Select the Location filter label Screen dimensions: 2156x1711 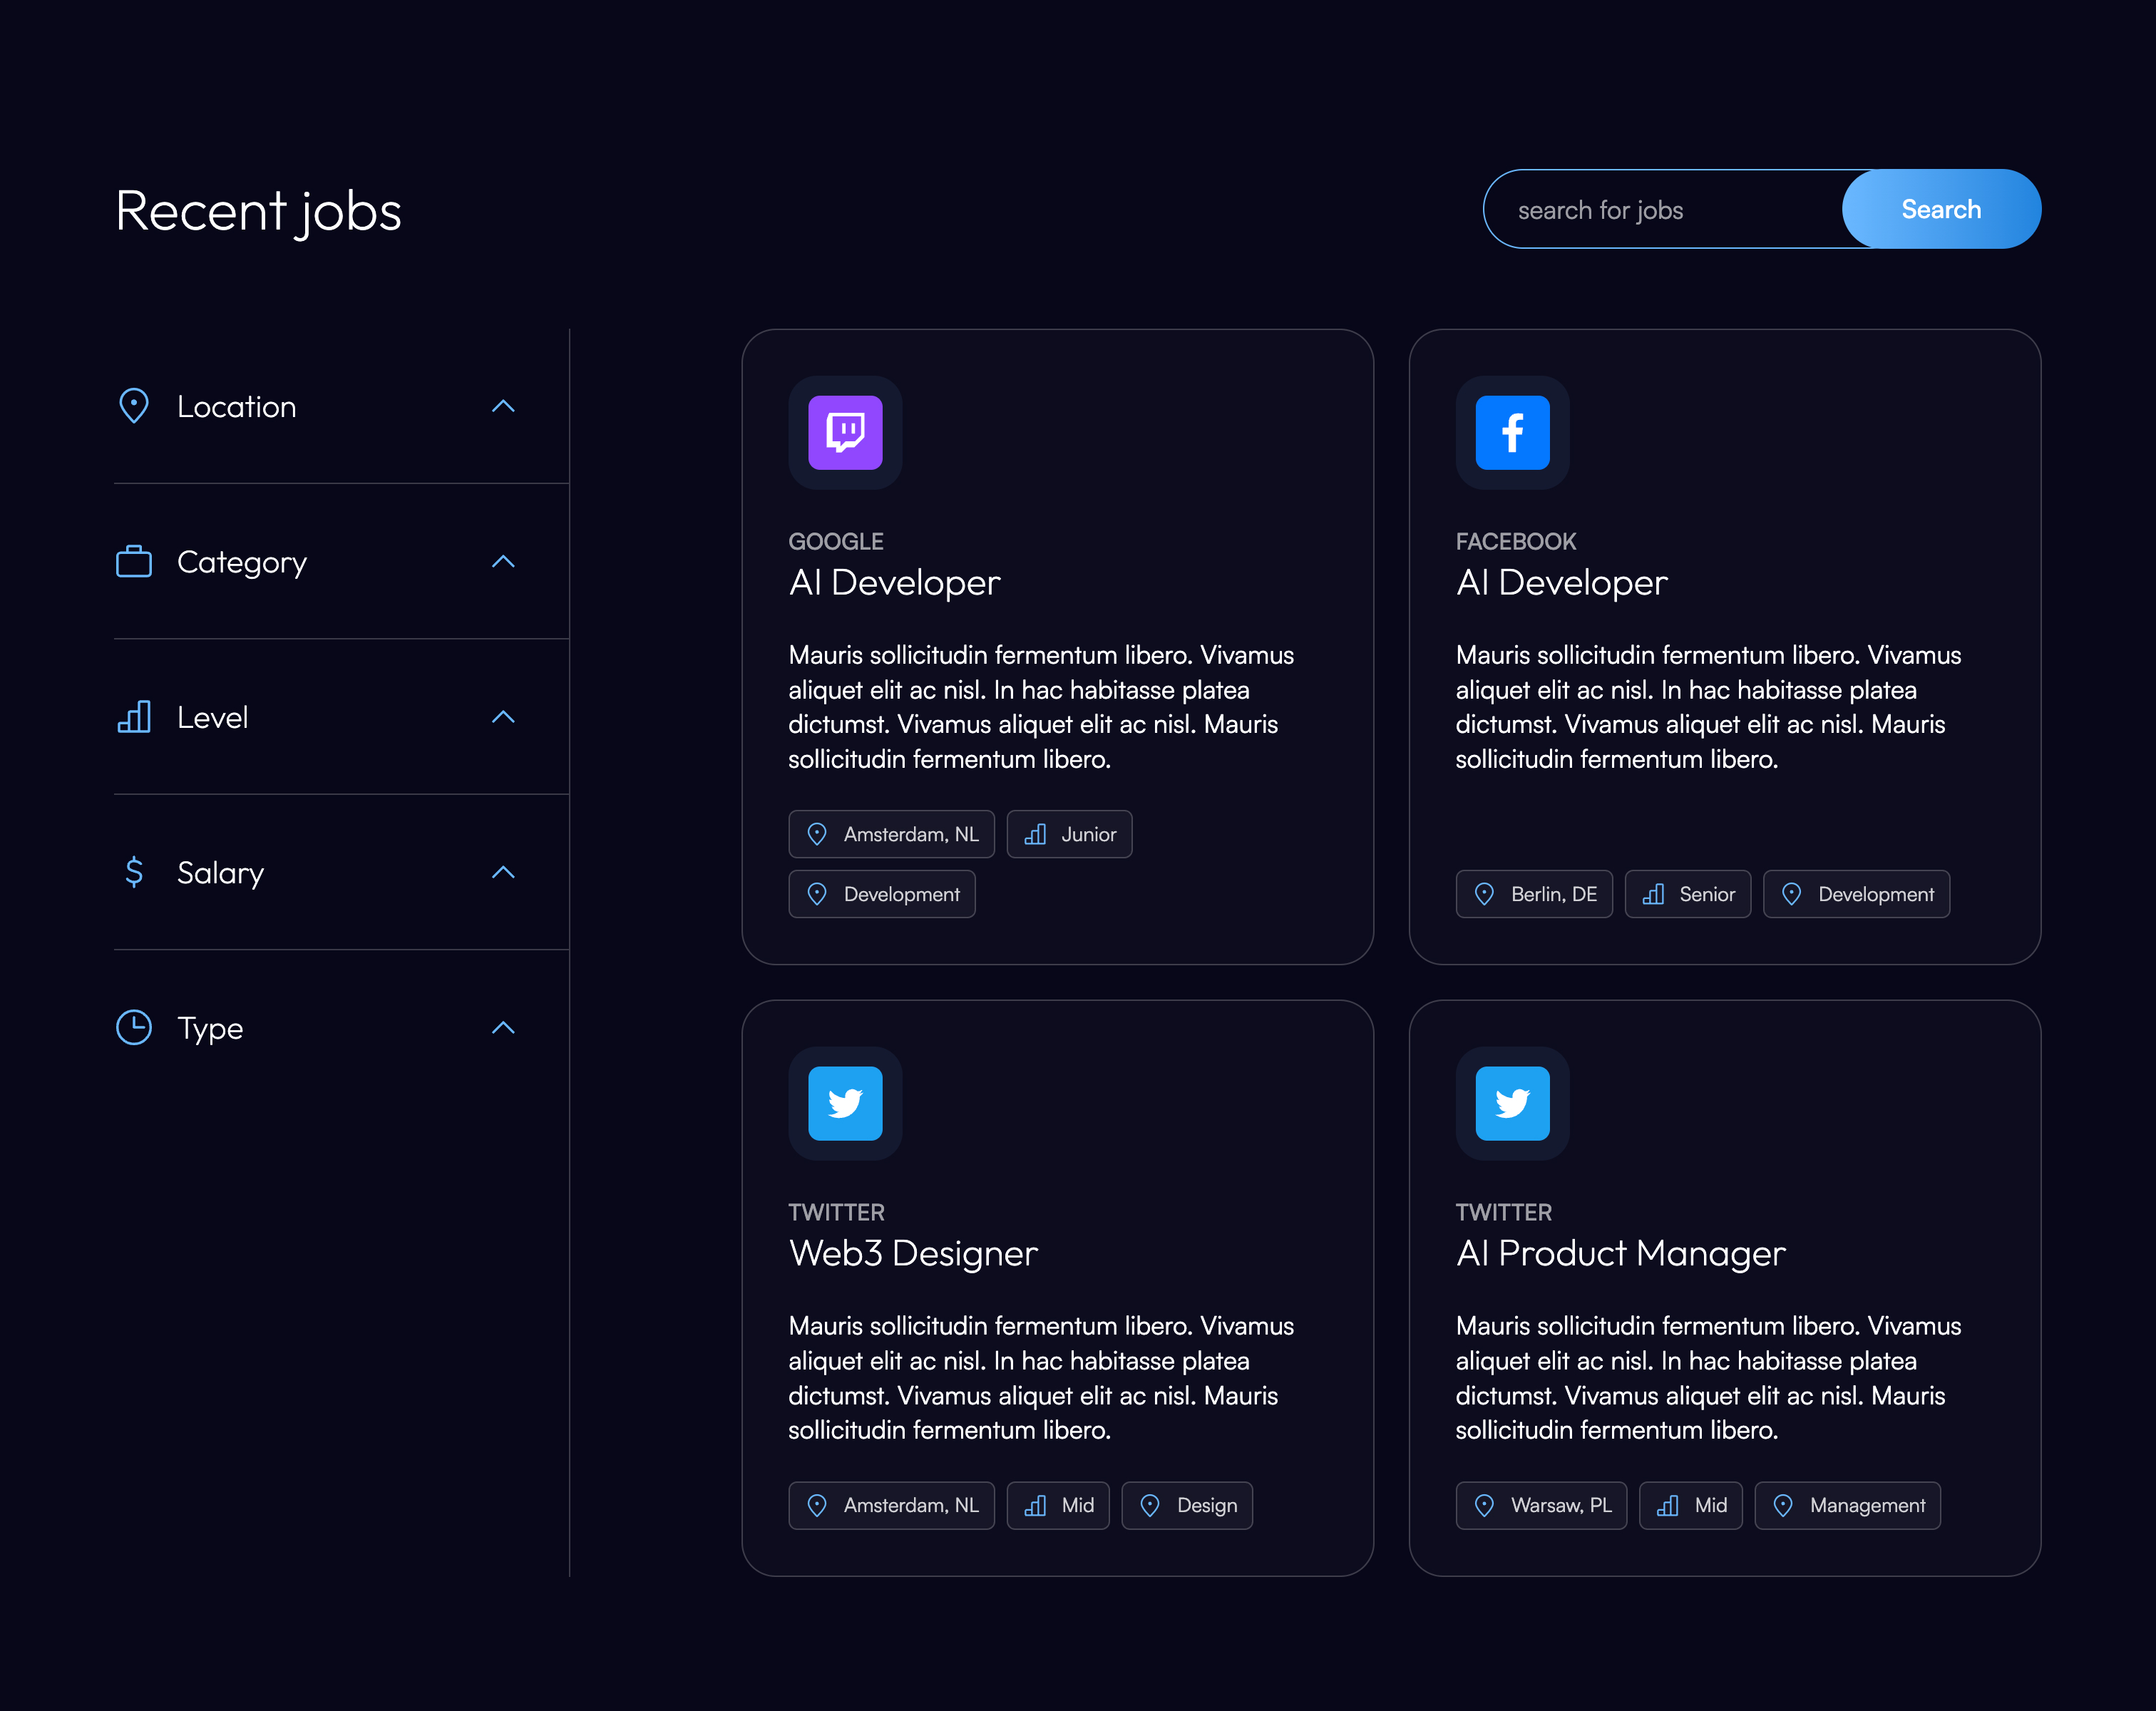(x=236, y=407)
